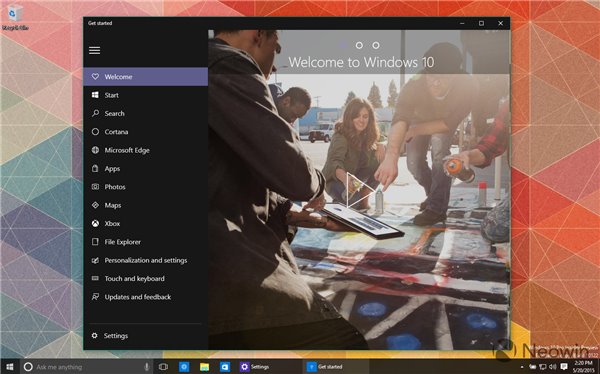Open Updates and feedback section
The image size is (600, 374).
pos(146,297)
